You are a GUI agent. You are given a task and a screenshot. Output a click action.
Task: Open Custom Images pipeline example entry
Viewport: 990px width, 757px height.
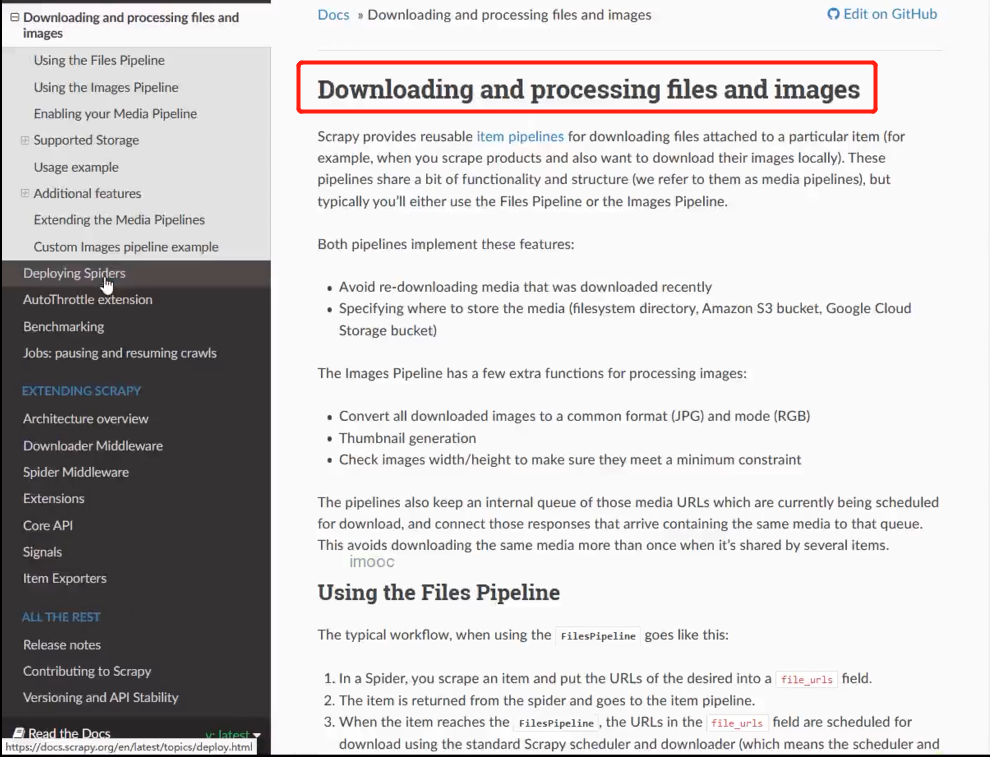126,247
